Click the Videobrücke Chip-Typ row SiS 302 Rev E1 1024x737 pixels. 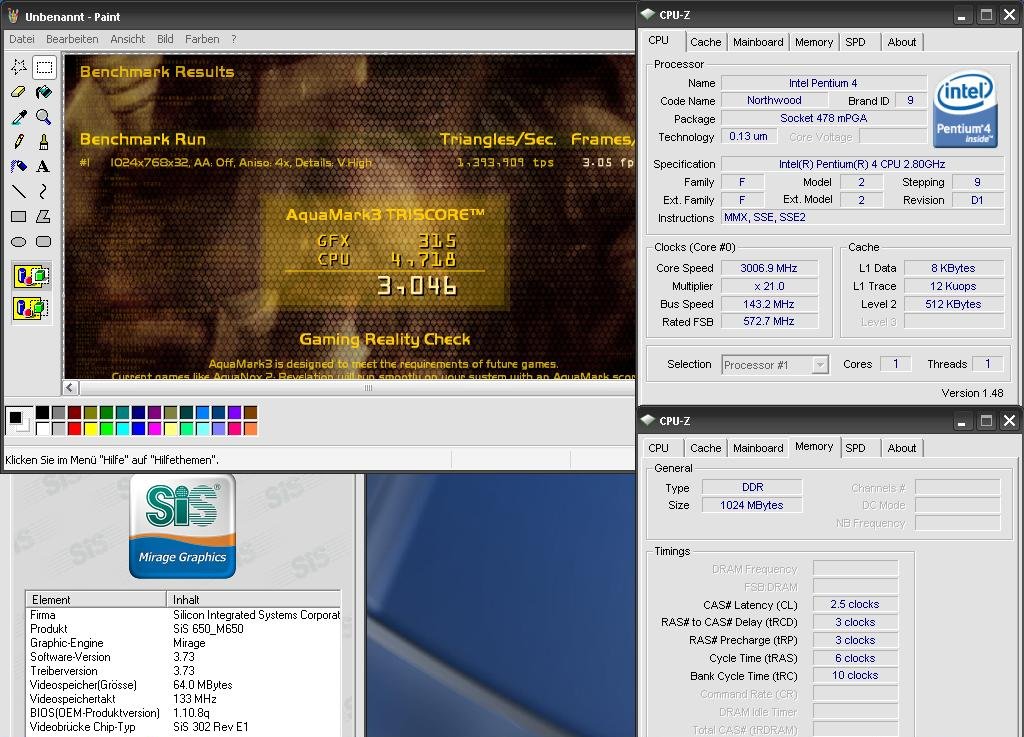(183, 727)
